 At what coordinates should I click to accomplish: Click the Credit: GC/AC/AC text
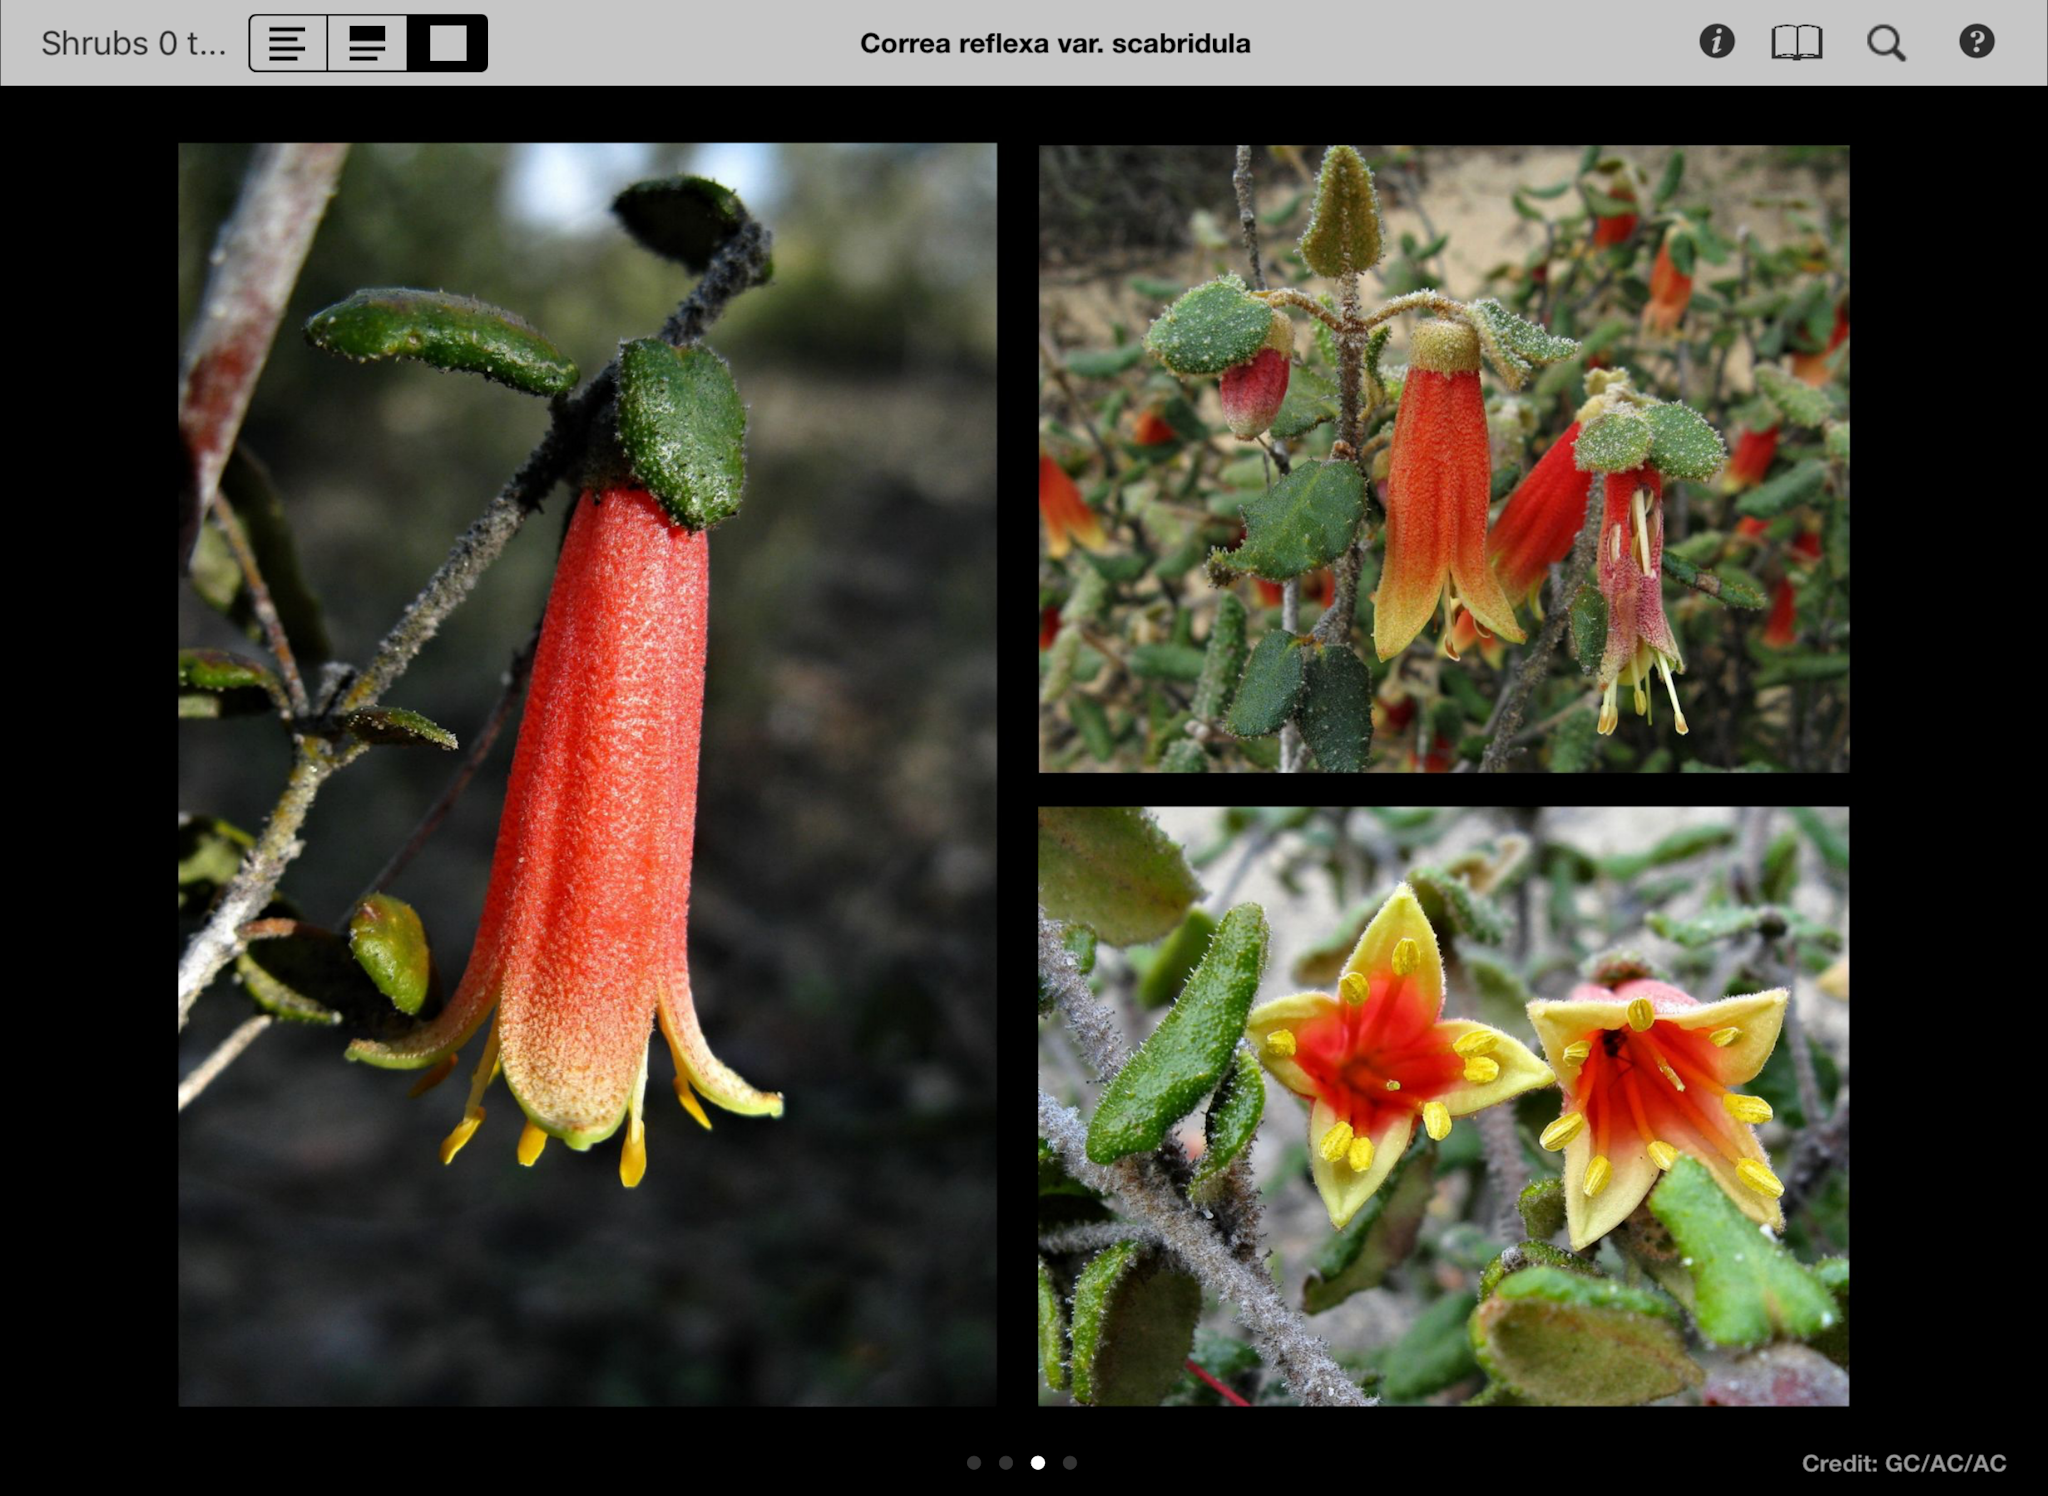tap(1903, 1463)
